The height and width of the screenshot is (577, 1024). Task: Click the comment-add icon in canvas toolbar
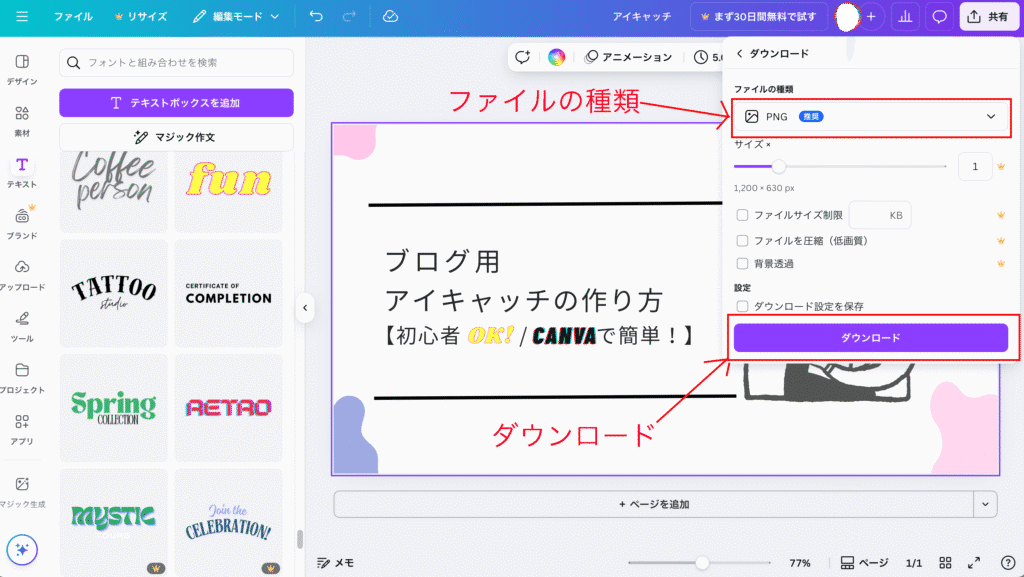(x=522, y=57)
